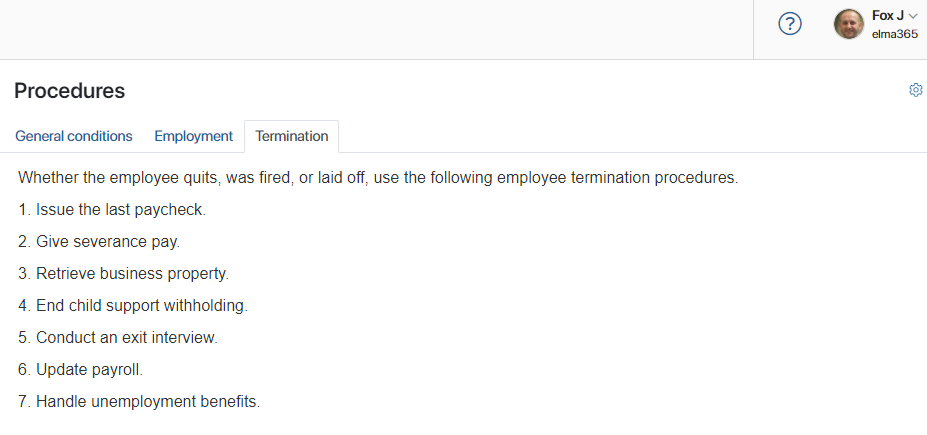Click step 3 Retrieve business property
This screenshot has height=435, width=927.
coord(123,273)
